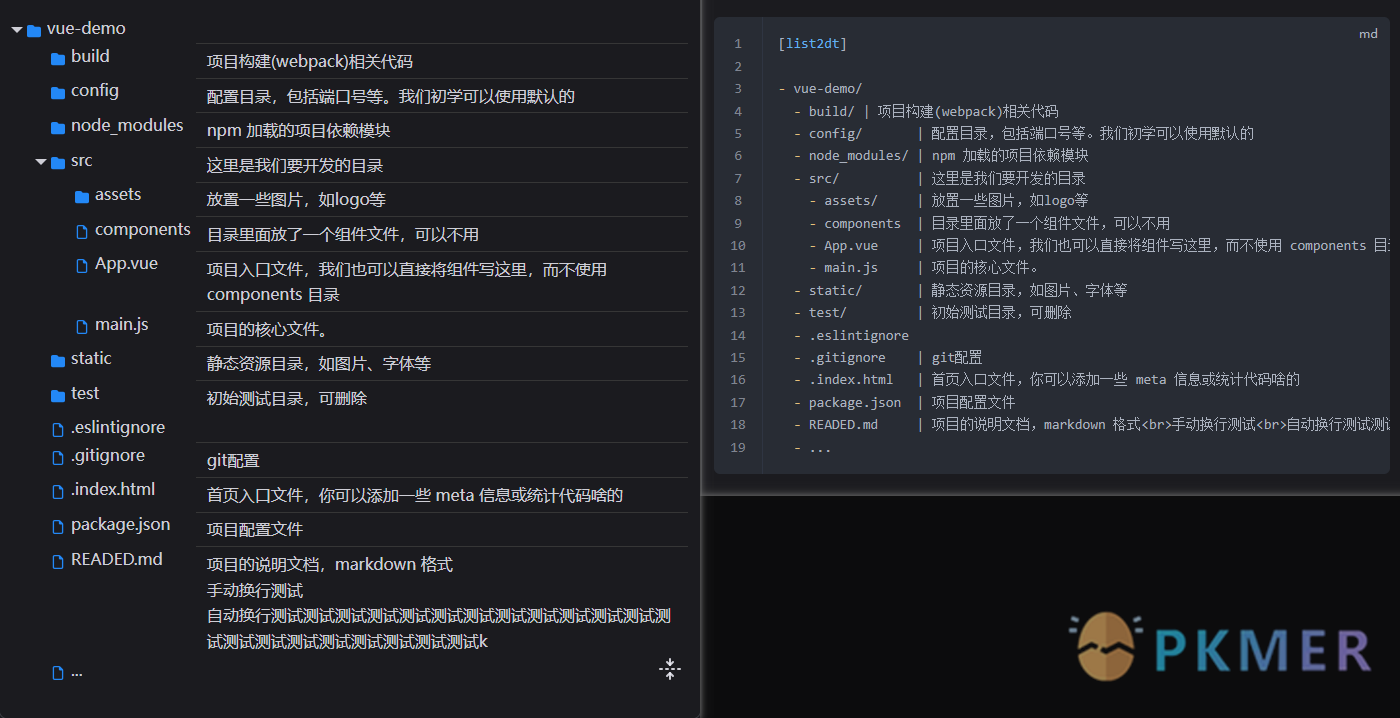This screenshot has height=718, width=1400.
Task: Select the components item label
Action: point(143,230)
